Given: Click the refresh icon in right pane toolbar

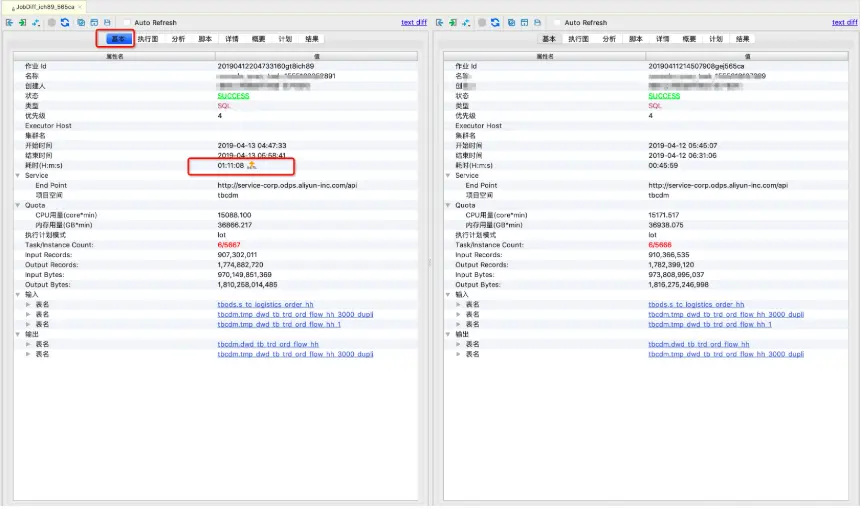Looking at the screenshot, I should [x=495, y=23].
